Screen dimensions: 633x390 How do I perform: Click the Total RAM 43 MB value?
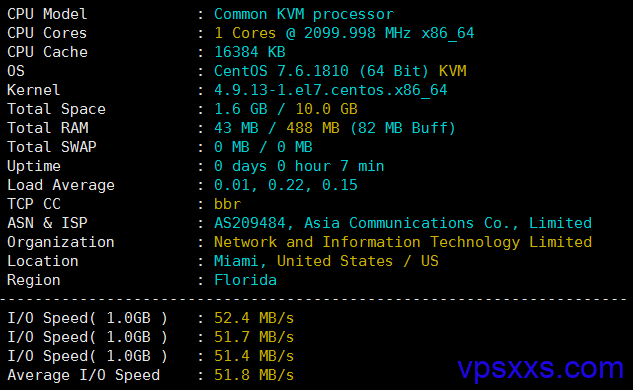point(236,128)
